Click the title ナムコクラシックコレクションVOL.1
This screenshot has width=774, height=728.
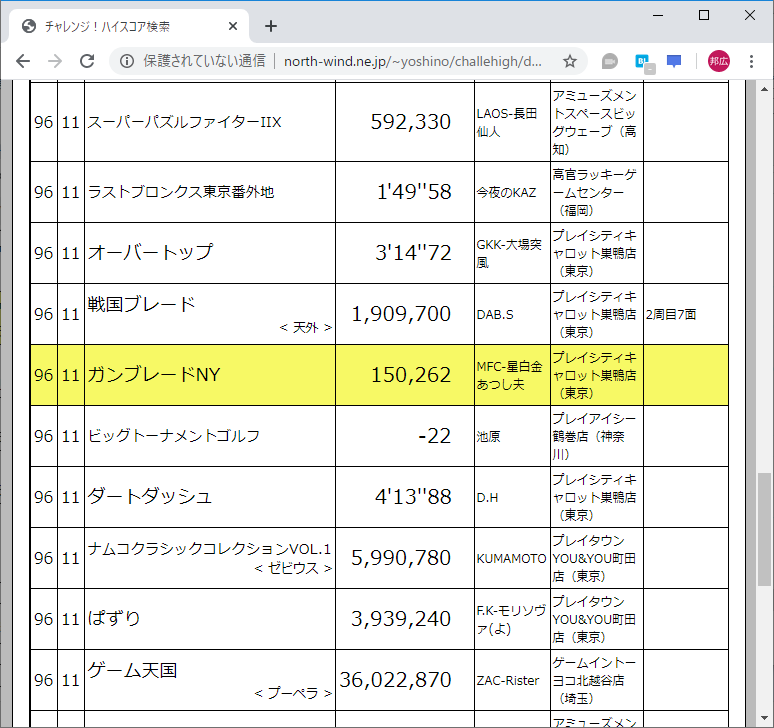(209, 549)
